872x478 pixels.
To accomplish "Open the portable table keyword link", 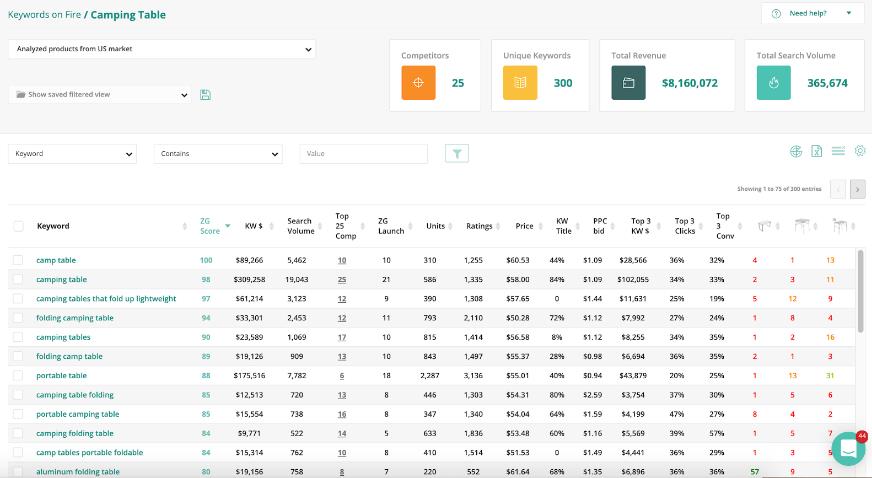I will pos(62,376).
